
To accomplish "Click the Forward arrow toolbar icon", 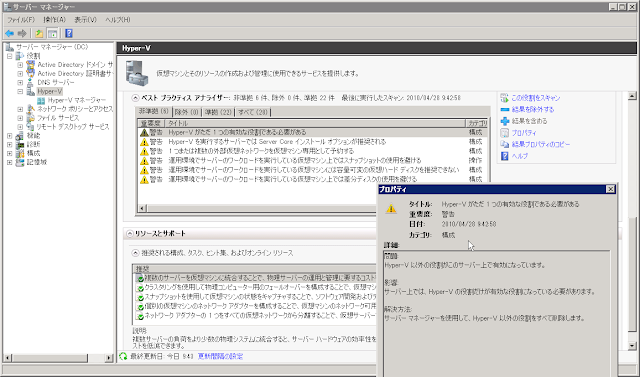I will 22,33.
